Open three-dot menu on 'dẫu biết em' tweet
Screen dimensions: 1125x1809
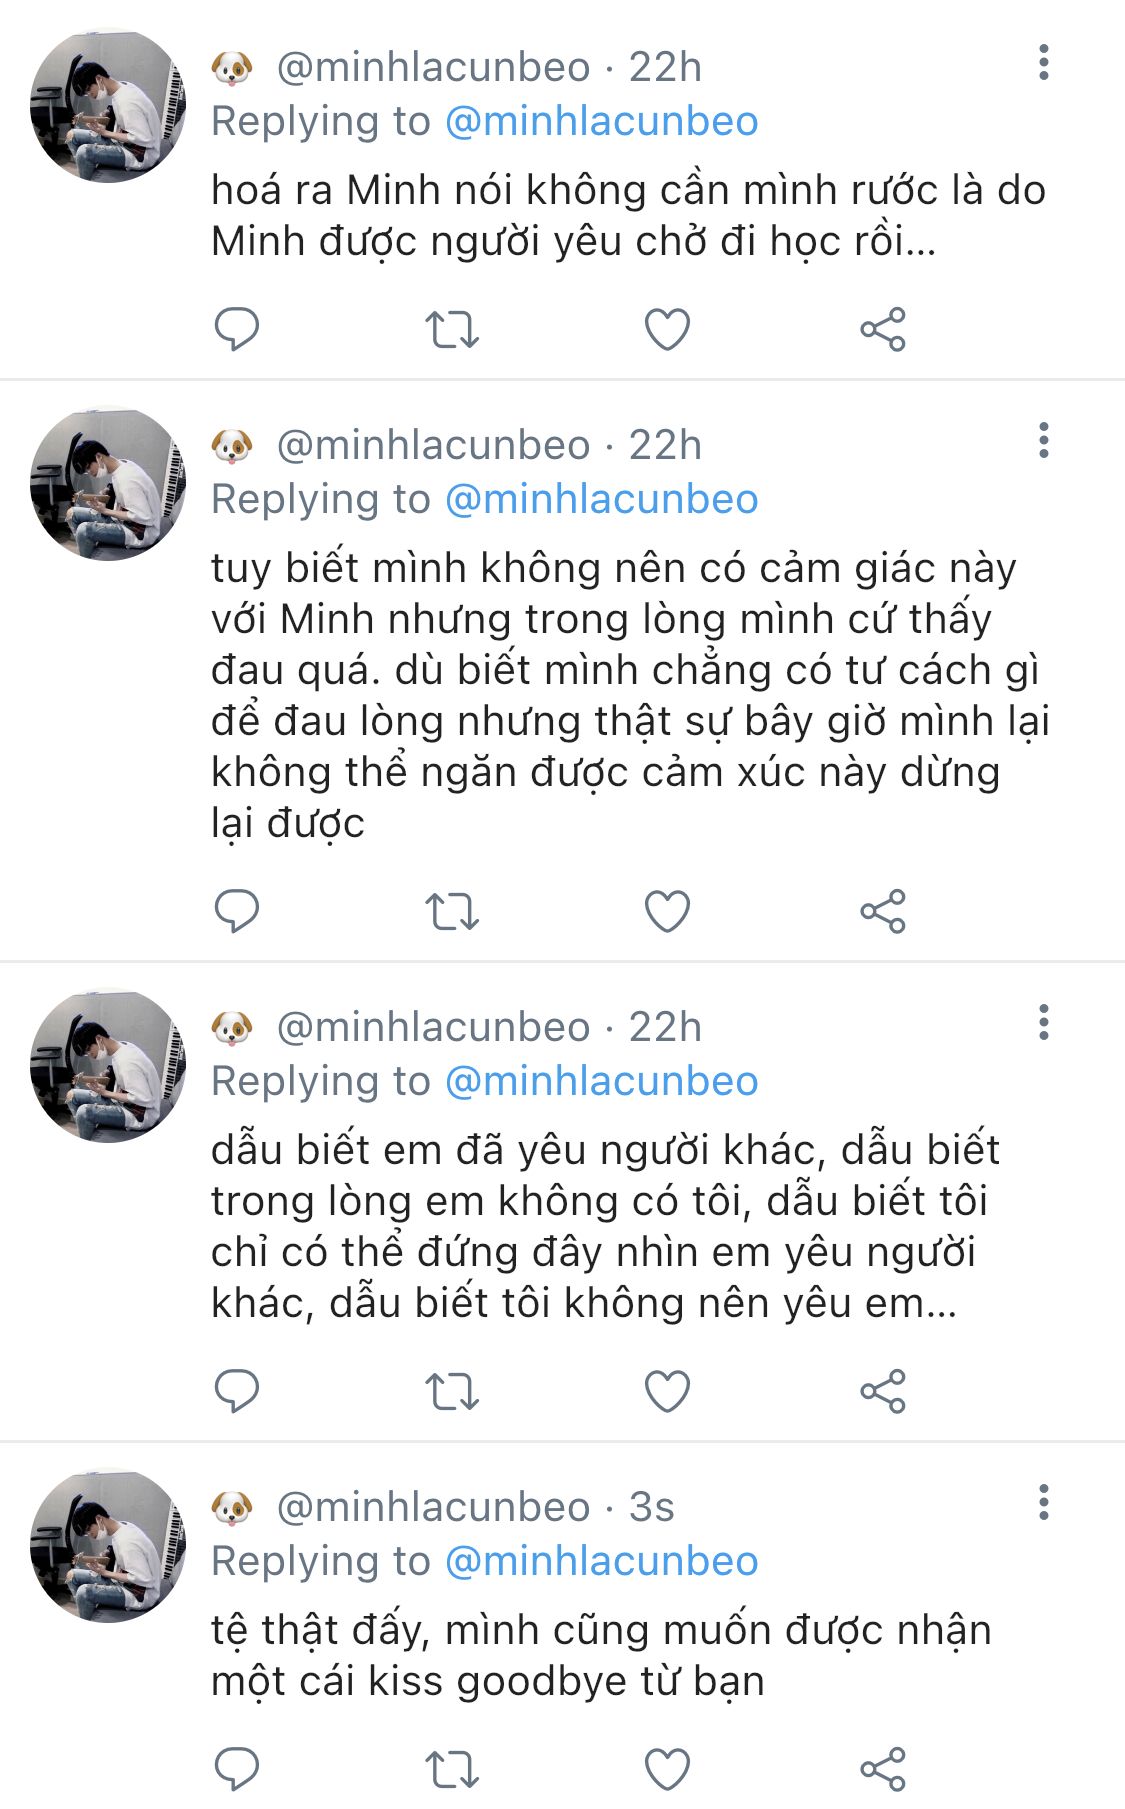click(1044, 1023)
